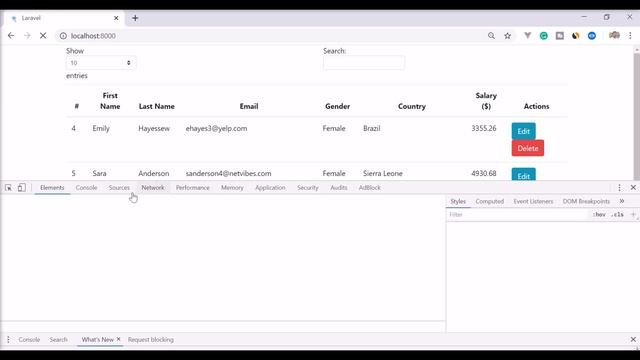The height and width of the screenshot is (360, 640).
Task: Select the Styles pane tab
Action: click(x=458, y=201)
